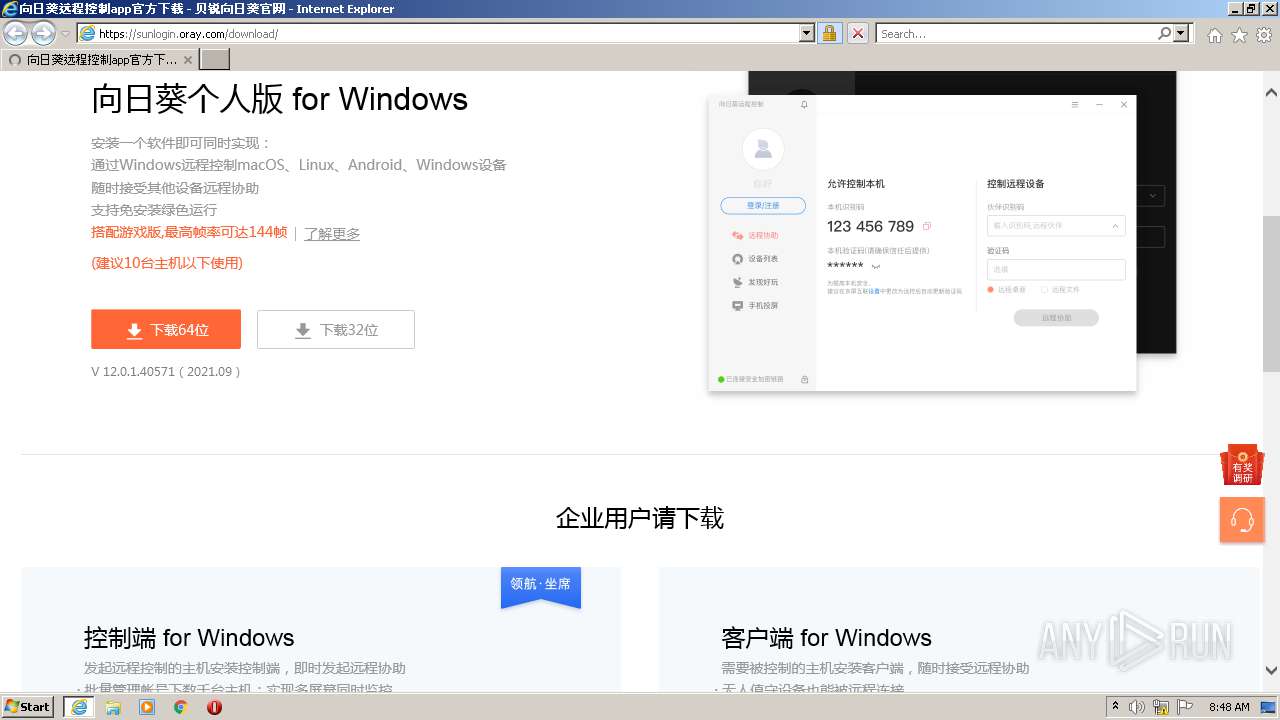Click the 有奖调研 red envelope icon
Viewport: 1280px width, 720px height.
coord(1242,465)
